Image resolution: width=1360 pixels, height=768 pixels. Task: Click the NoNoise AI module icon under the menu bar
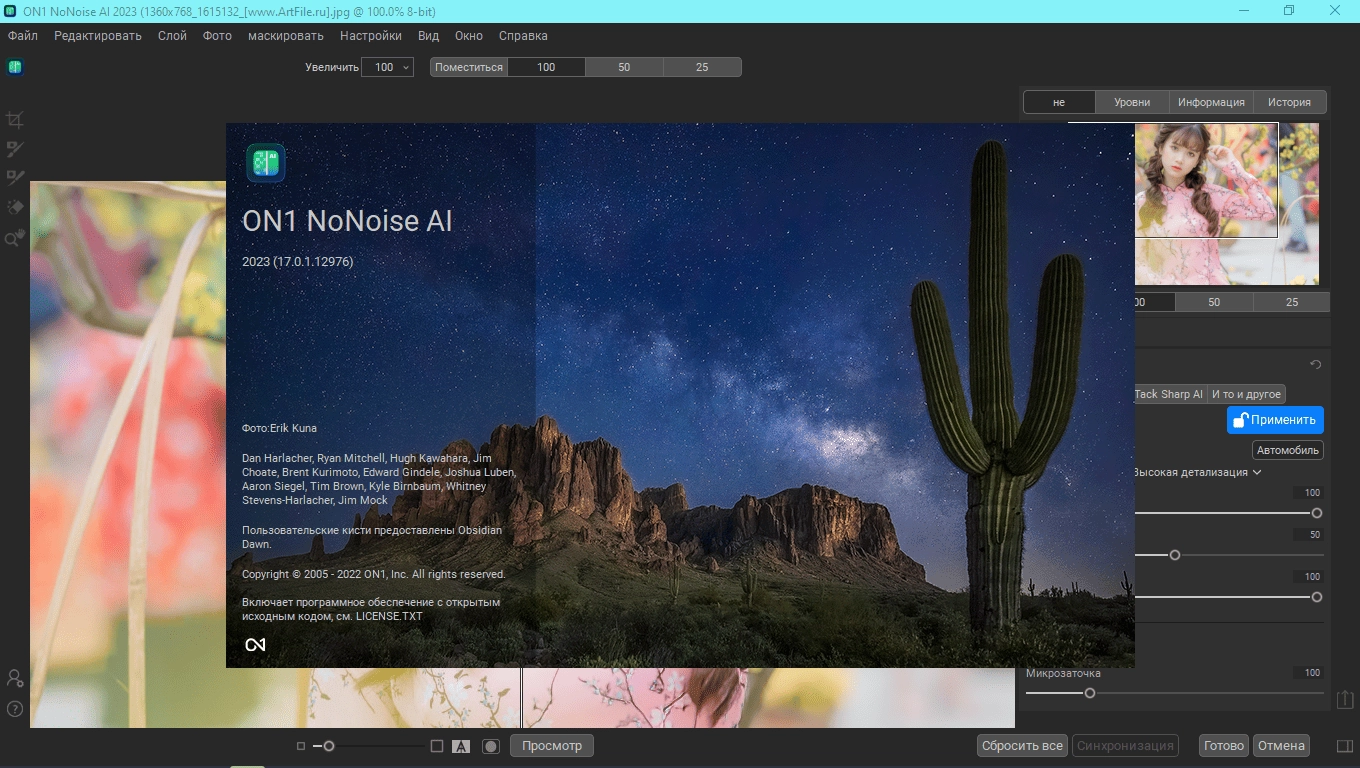(15, 67)
